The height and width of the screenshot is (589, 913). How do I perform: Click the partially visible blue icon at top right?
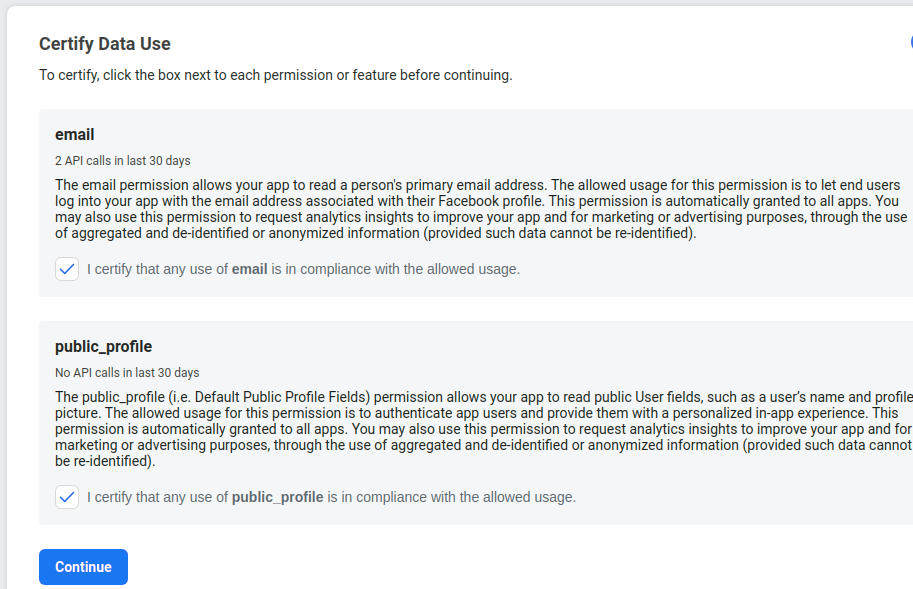911,42
